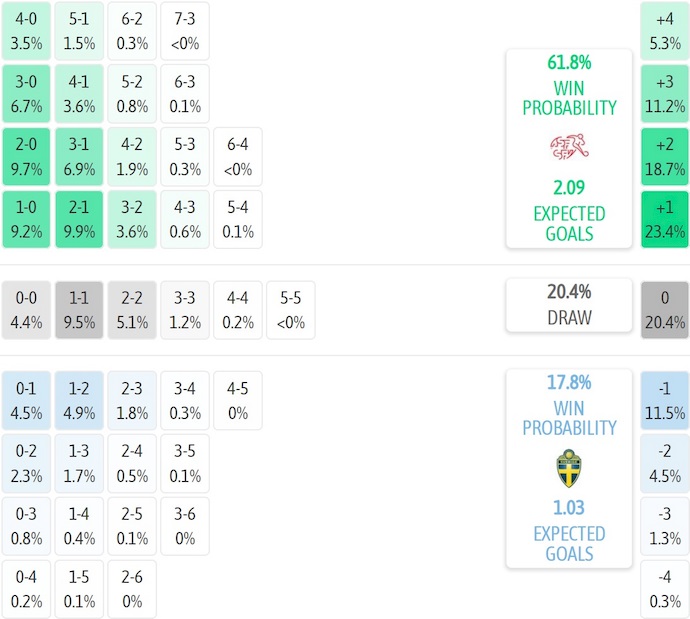Select the 1-2 scoreline cell
This screenshot has width=690, height=619.
[x=79, y=400]
